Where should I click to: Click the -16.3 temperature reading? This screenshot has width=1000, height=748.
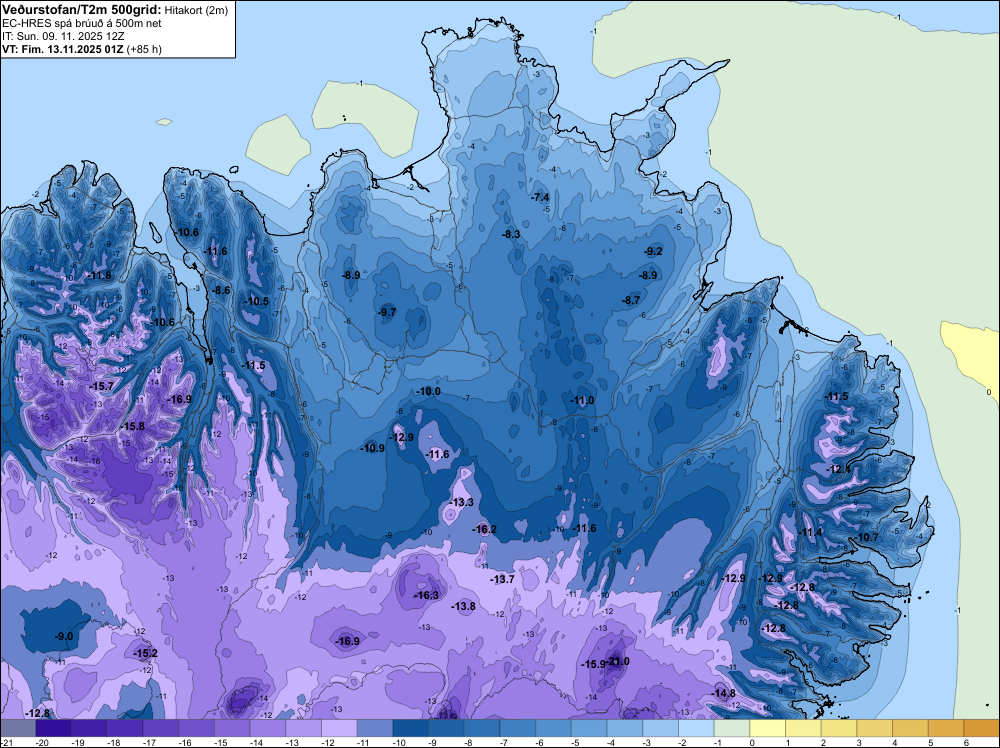tap(427, 596)
